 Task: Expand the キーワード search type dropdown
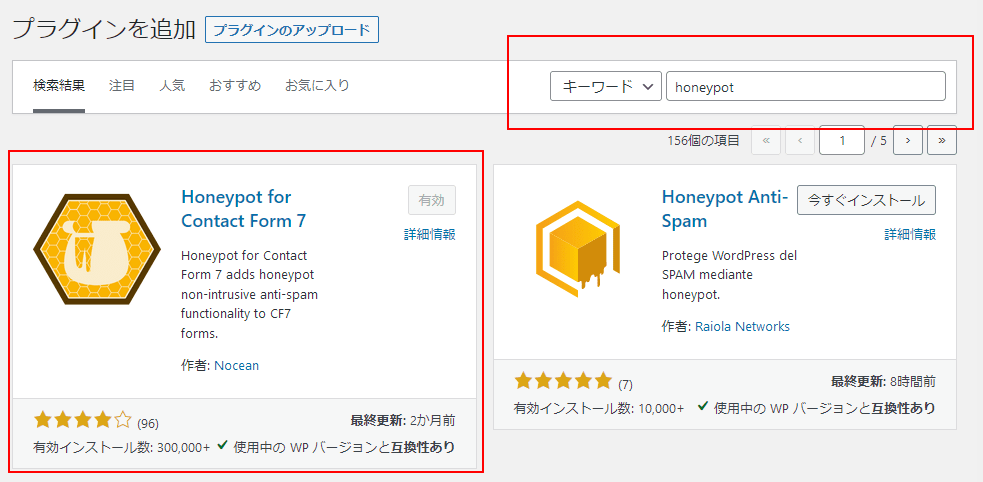[x=606, y=86]
